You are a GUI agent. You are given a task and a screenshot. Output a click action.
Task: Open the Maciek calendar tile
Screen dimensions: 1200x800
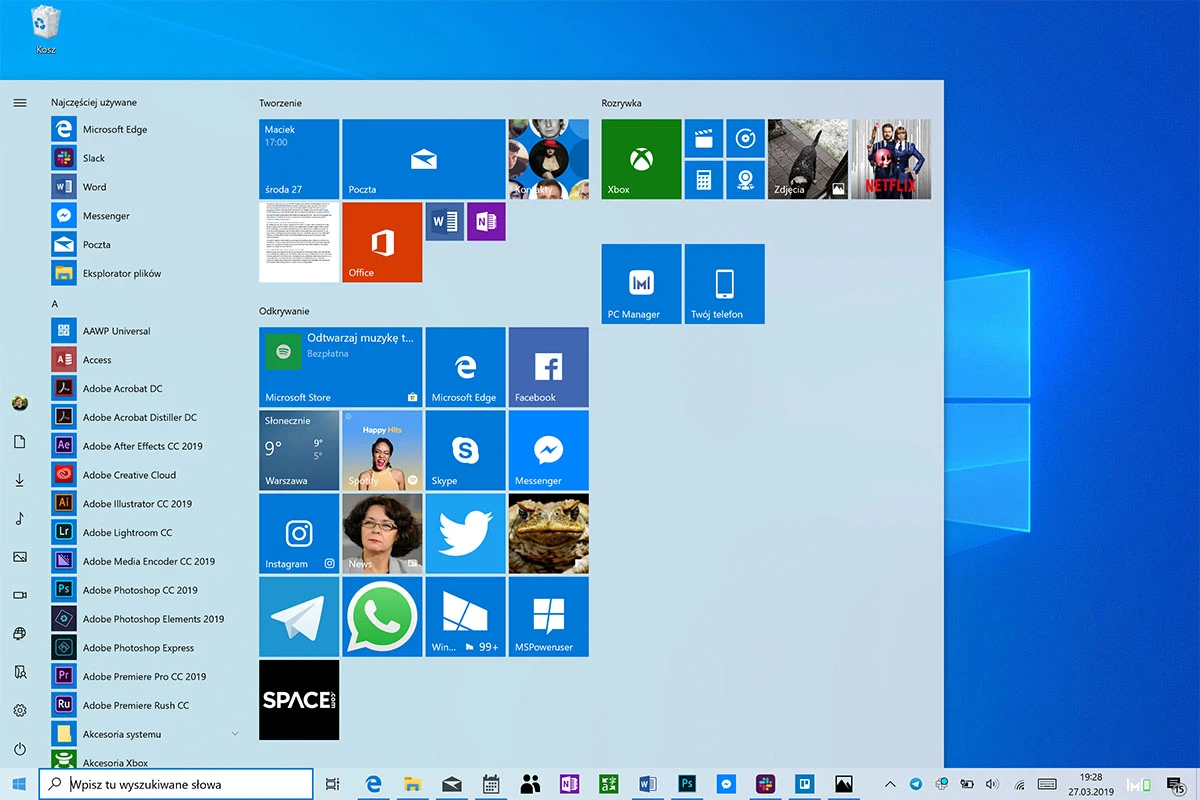click(x=299, y=159)
